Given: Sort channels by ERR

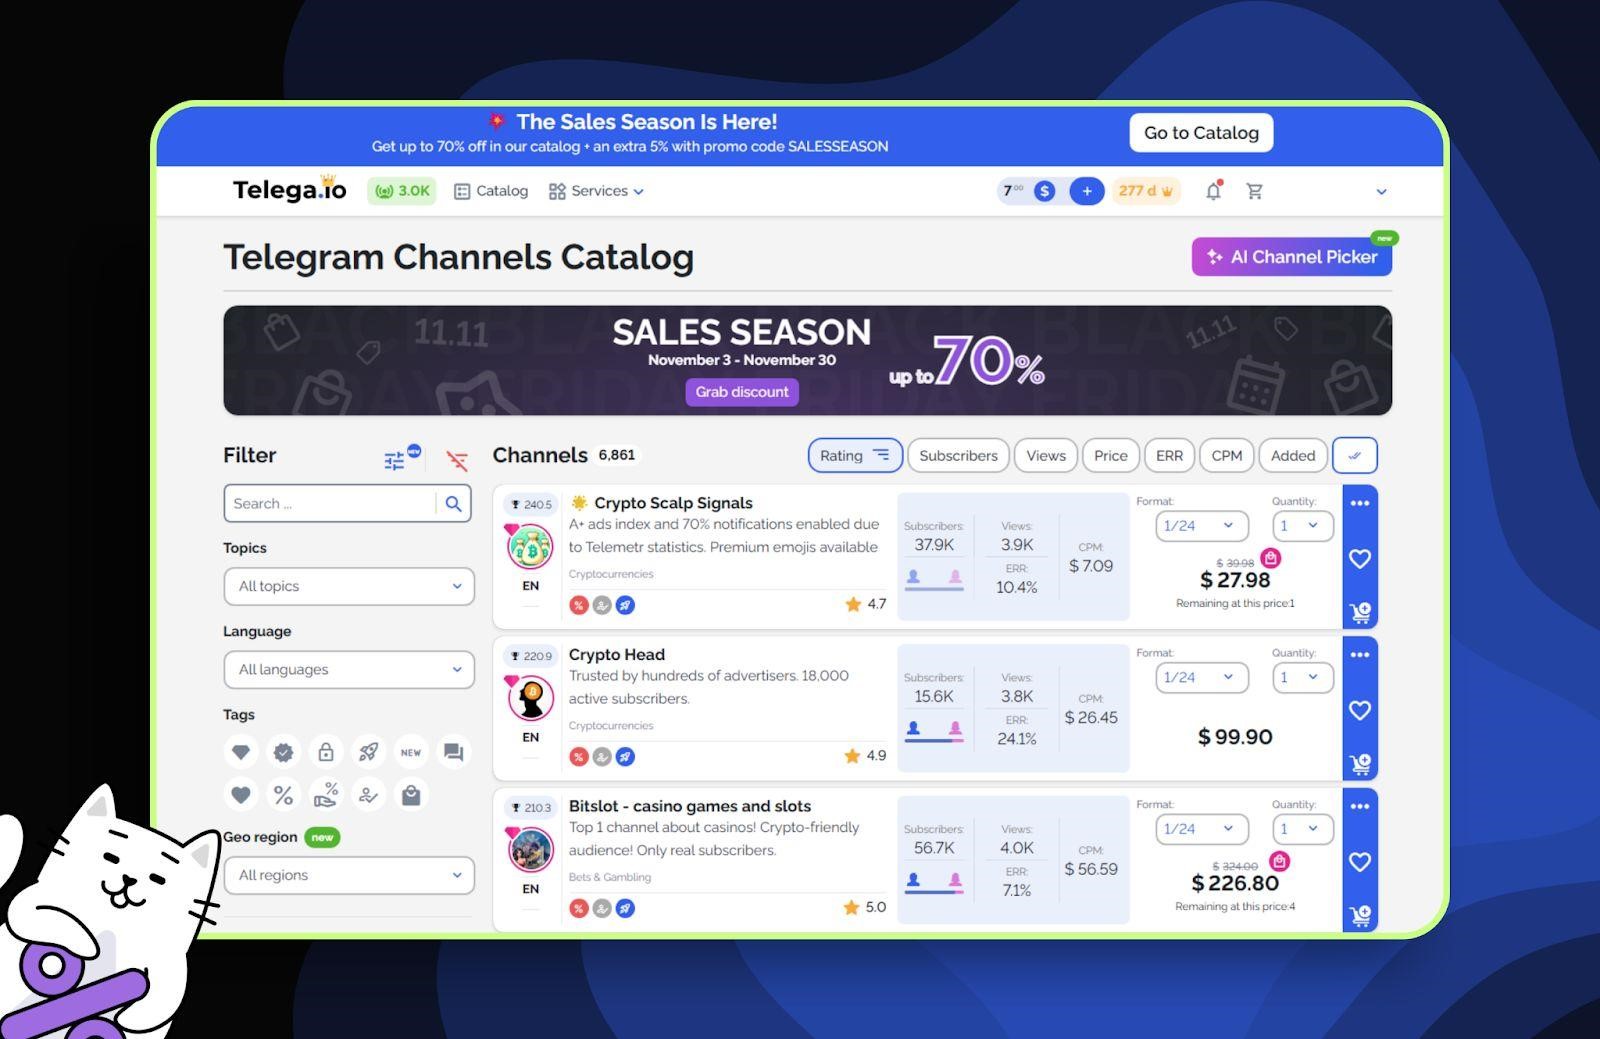Looking at the screenshot, I should pos(1169,455).
